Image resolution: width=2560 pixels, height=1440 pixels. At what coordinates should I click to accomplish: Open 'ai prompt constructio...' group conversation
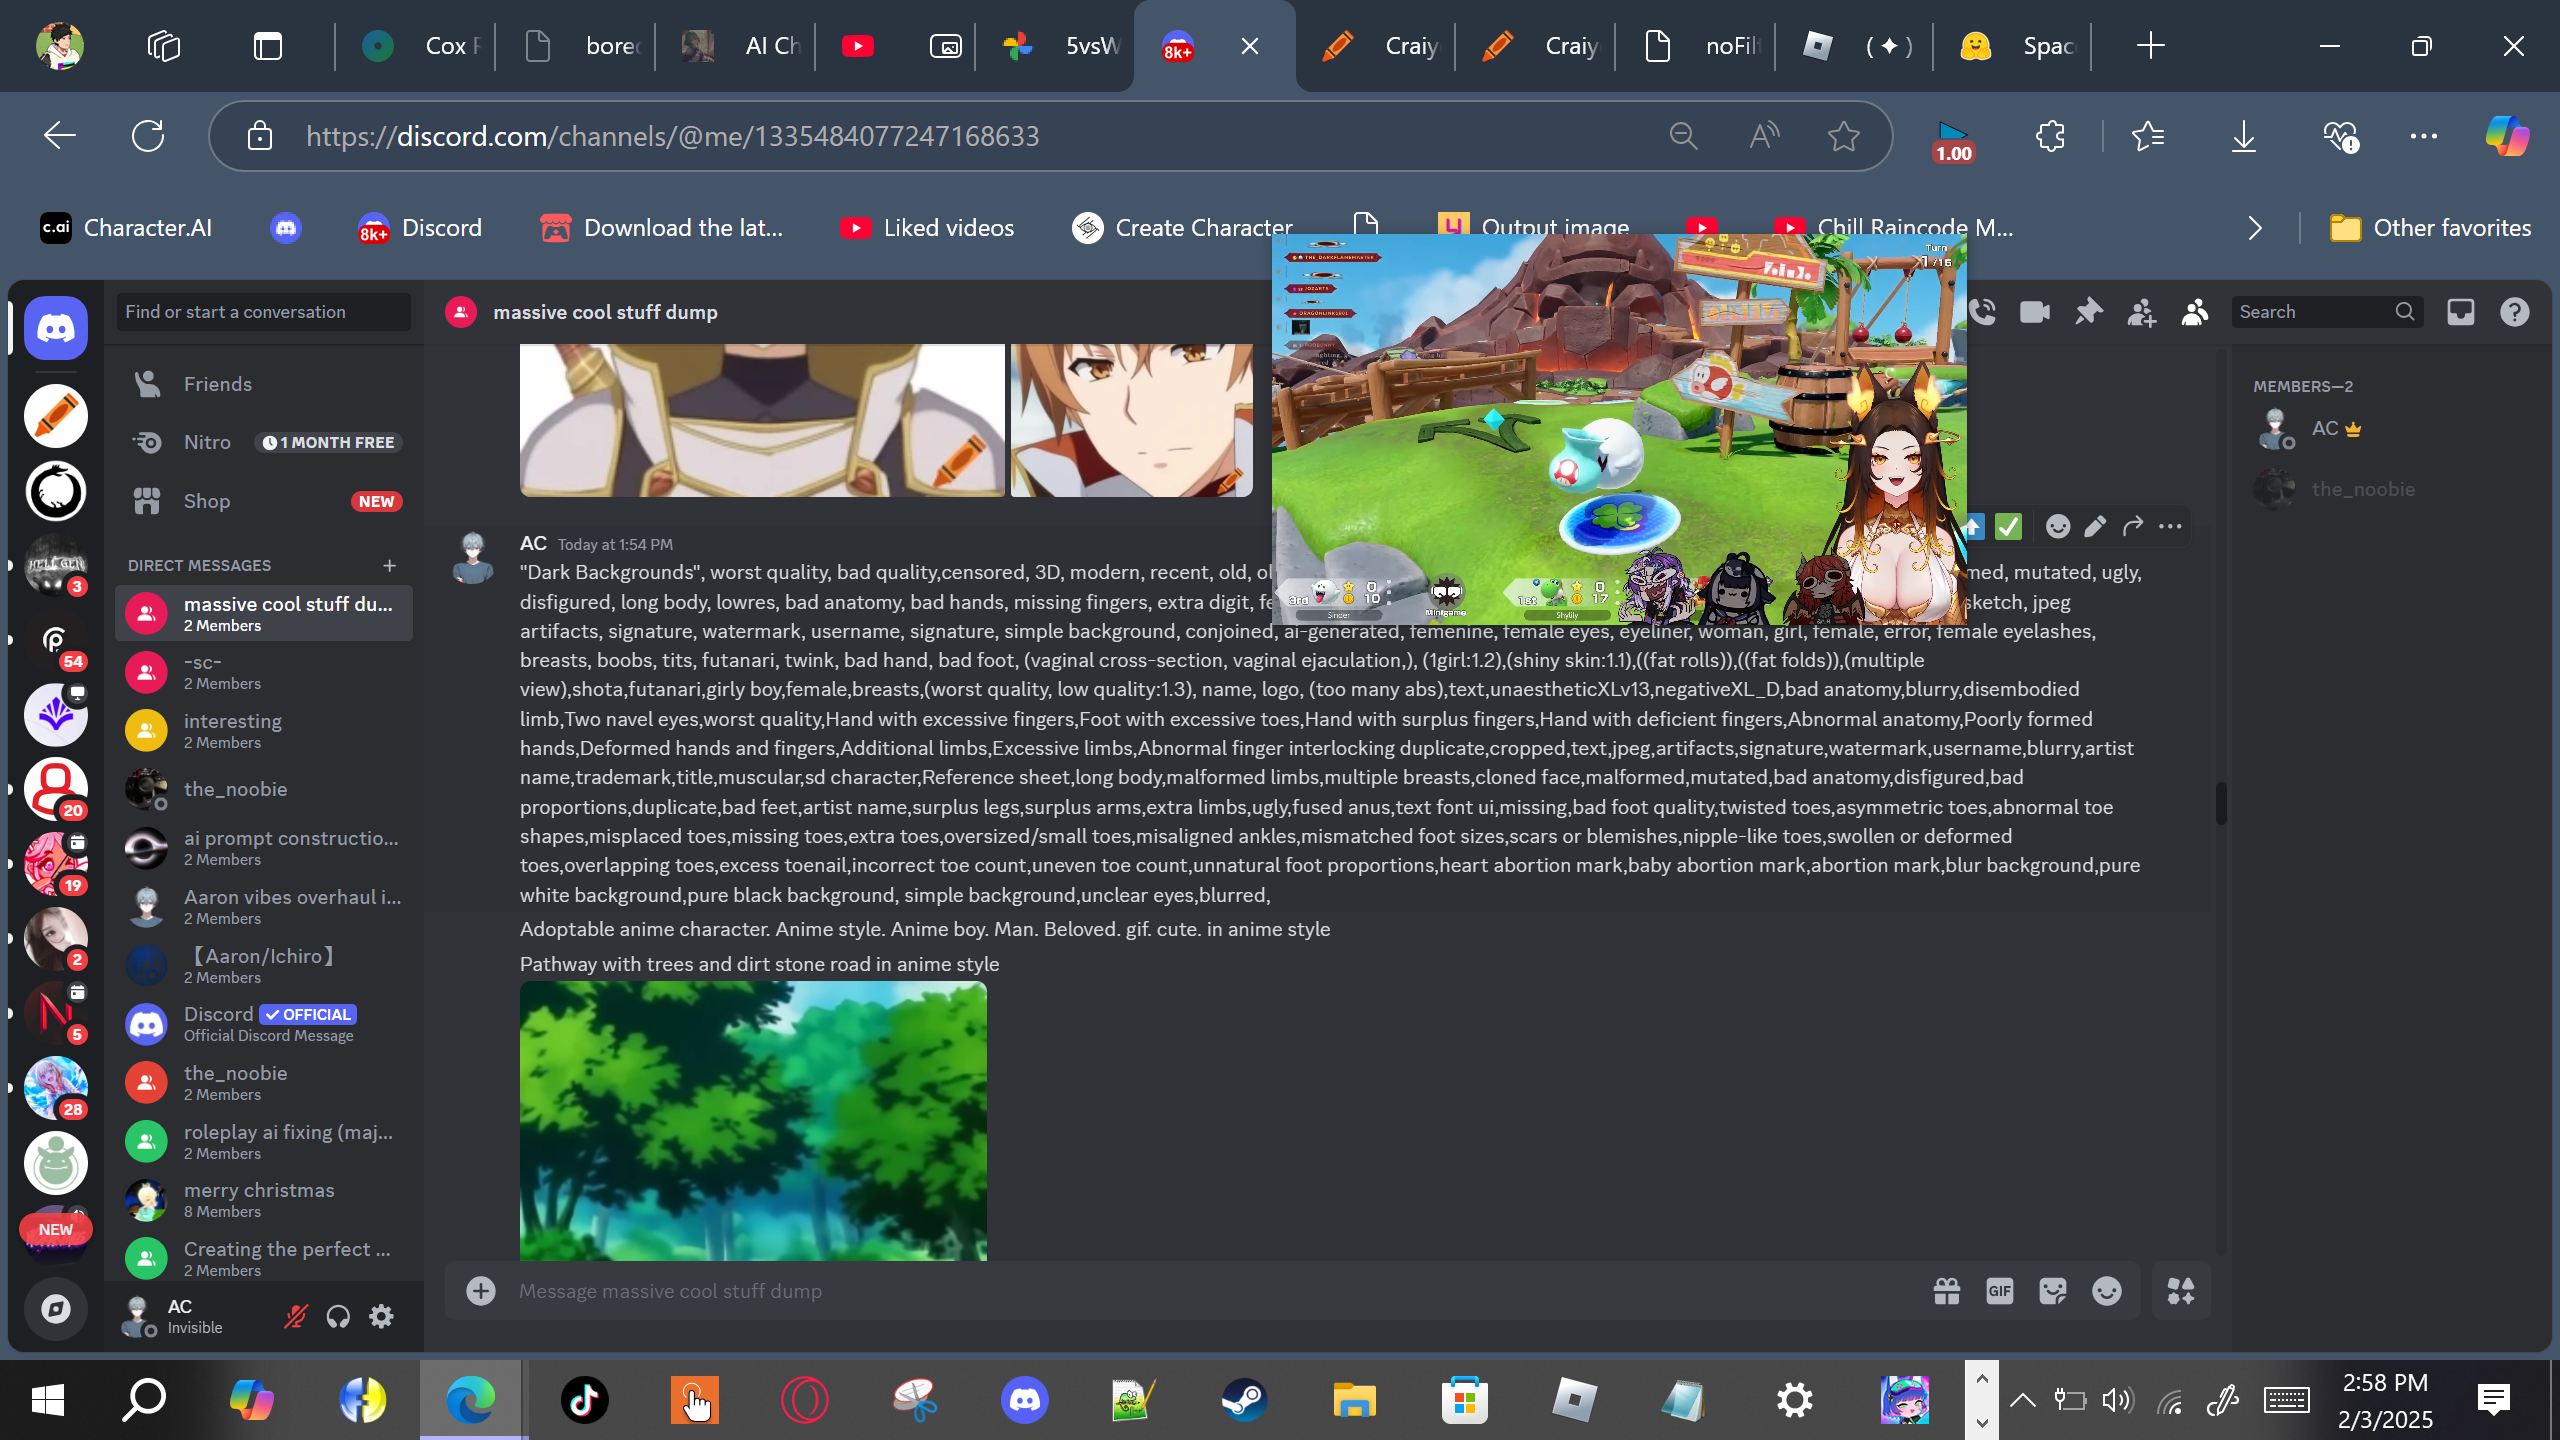click(x=264, y=848)
